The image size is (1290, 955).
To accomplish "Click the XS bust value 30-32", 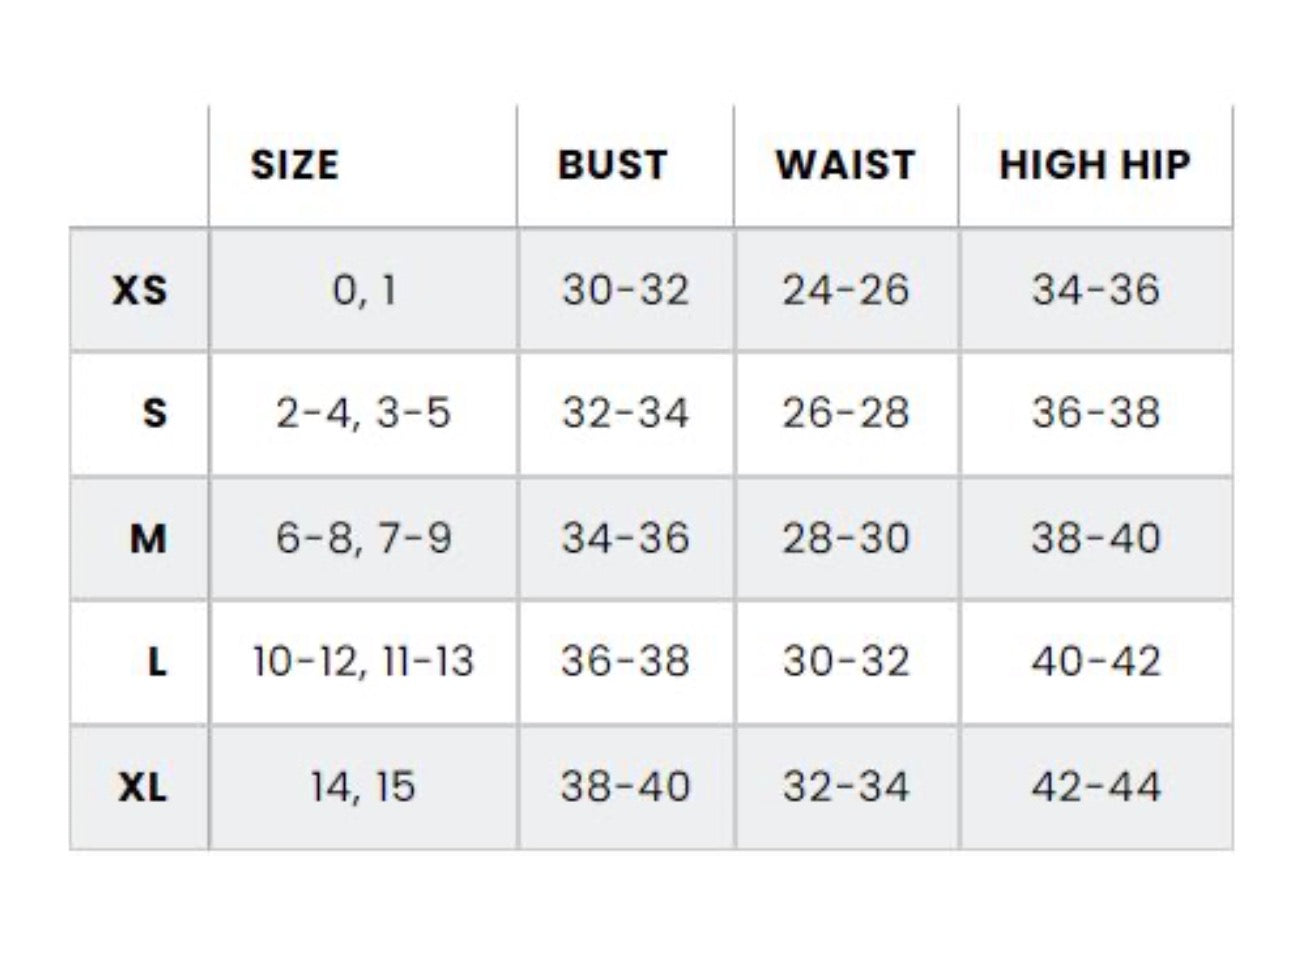I will click(x=625, y=290).
